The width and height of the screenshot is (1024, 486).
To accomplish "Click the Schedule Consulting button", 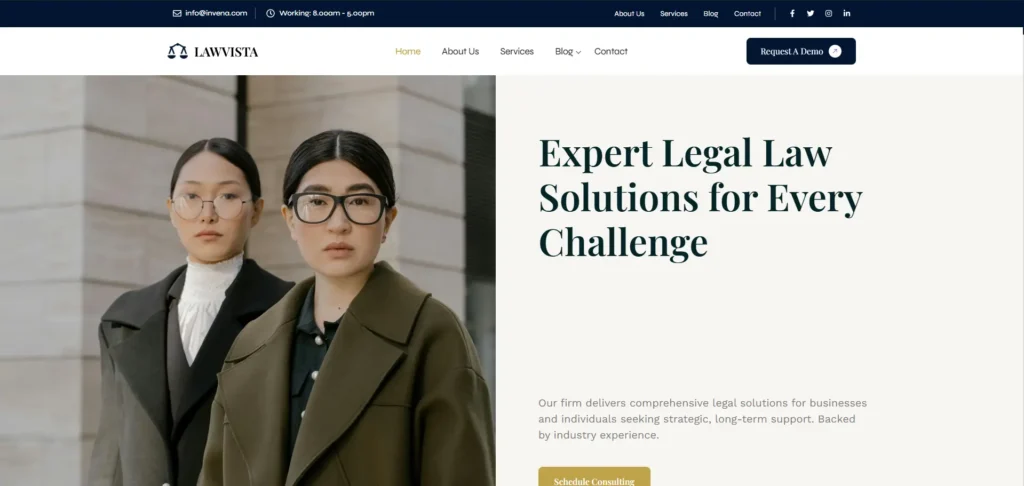I will click(x=594, y=477).
